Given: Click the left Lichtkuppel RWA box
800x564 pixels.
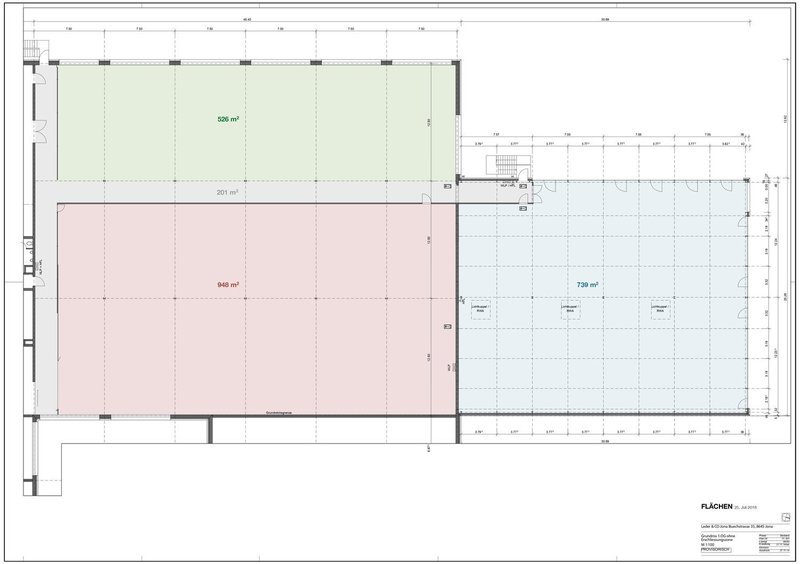Looking at the screenshot, I should (479, 308).
